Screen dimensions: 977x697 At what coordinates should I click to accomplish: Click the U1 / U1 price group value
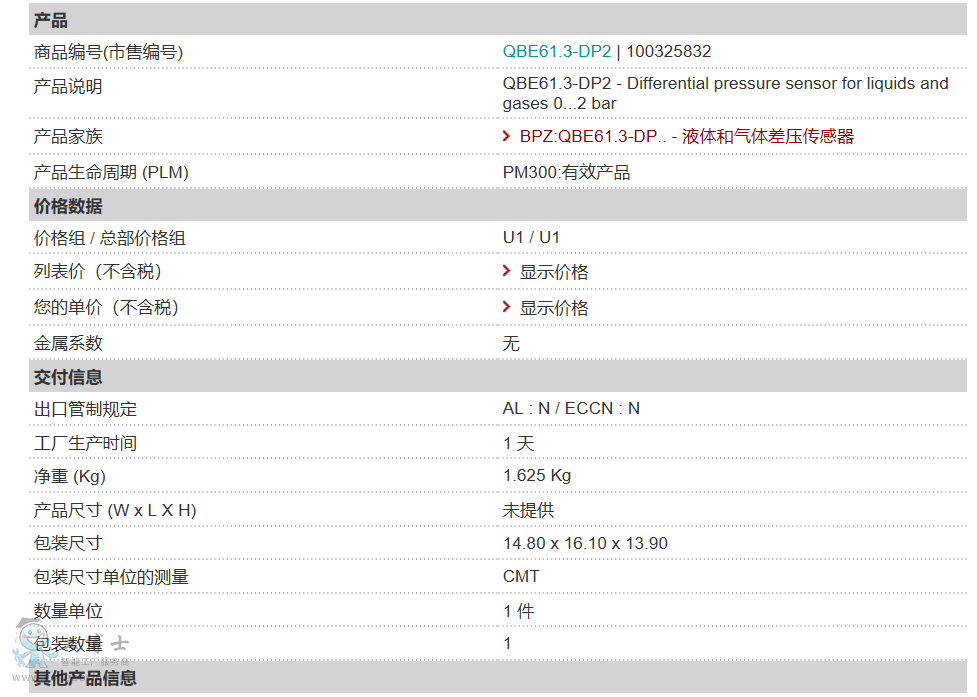point(531,238)
